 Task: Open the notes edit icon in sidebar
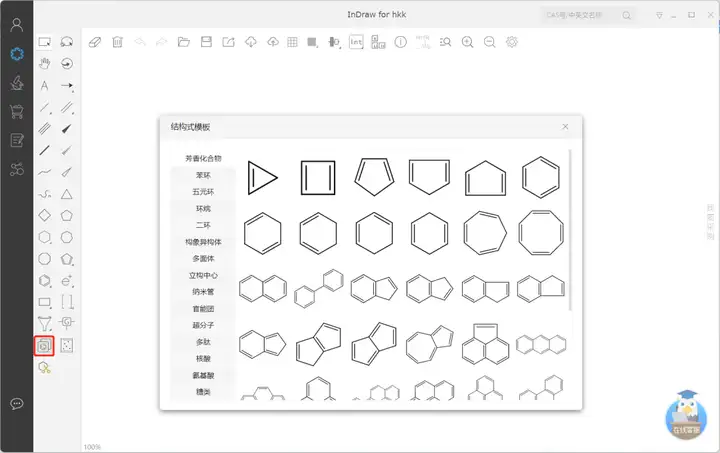coord(17,140)
